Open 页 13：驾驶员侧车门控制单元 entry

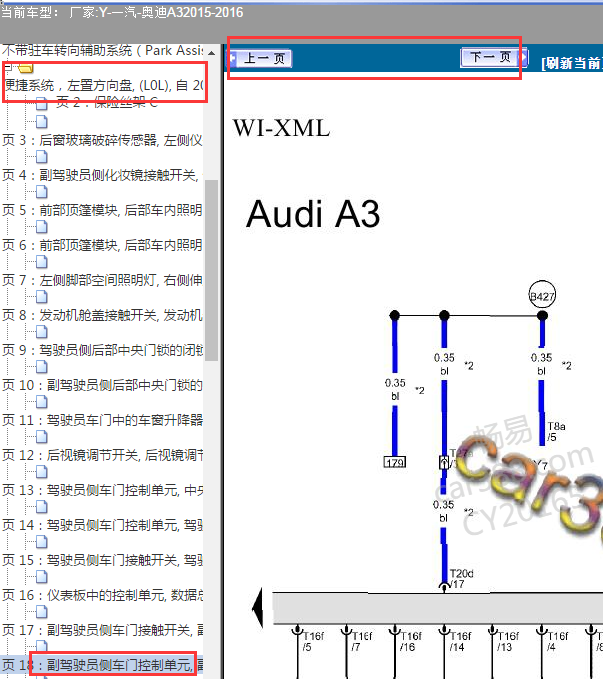[x=102, y=490]
